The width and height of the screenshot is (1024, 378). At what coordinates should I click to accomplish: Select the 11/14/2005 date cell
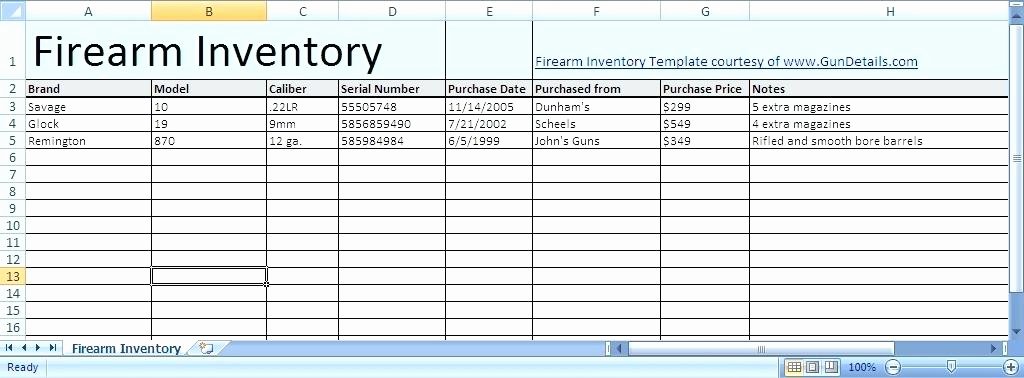click(x=489, y=106)
